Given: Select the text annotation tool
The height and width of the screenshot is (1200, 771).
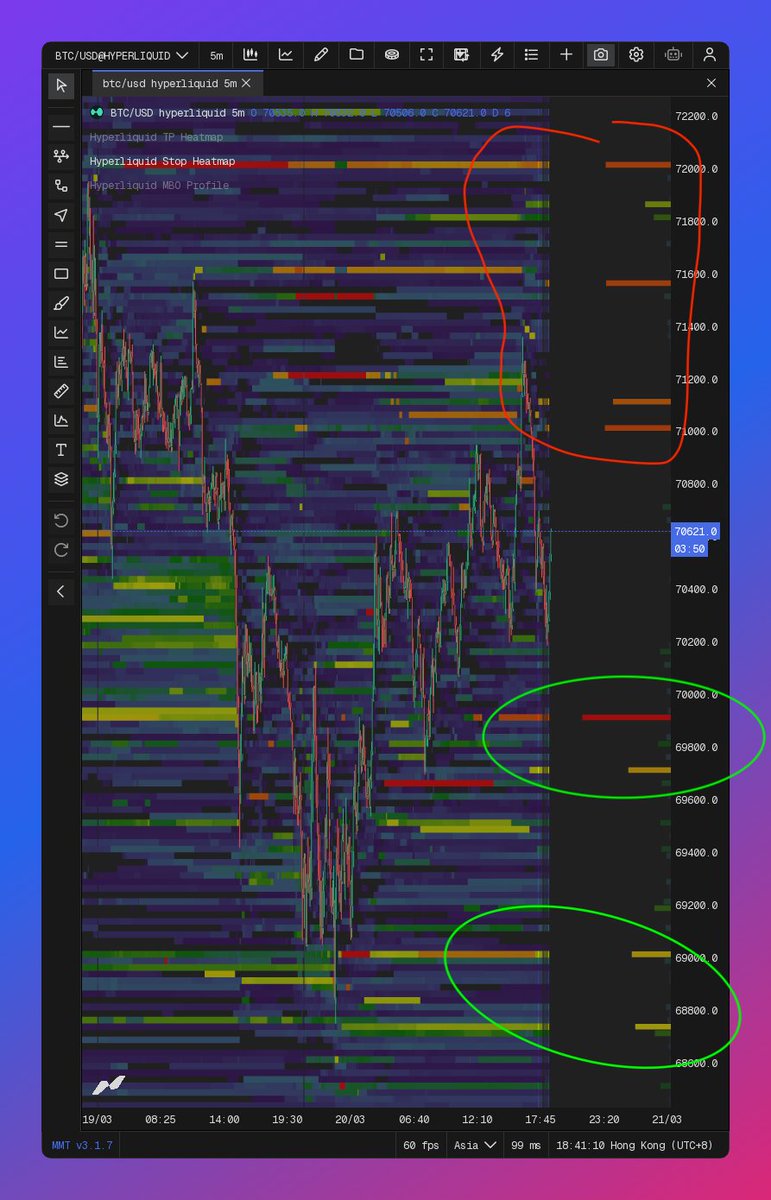Looking at the screenshot, I should [61, 450].
